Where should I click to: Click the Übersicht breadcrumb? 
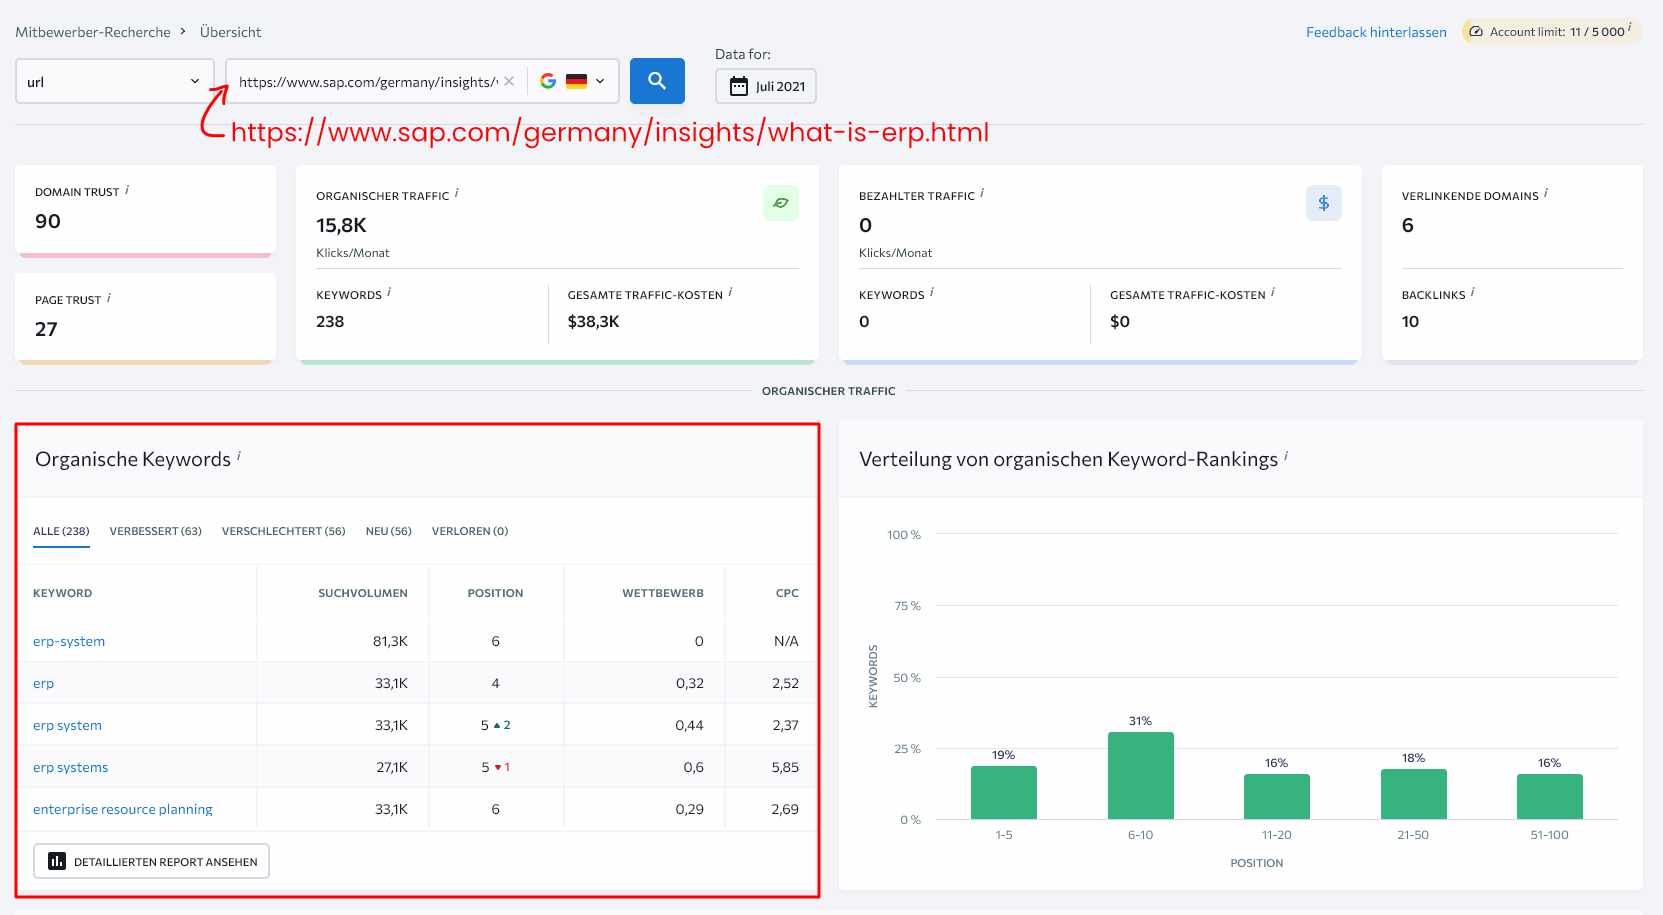230,32
